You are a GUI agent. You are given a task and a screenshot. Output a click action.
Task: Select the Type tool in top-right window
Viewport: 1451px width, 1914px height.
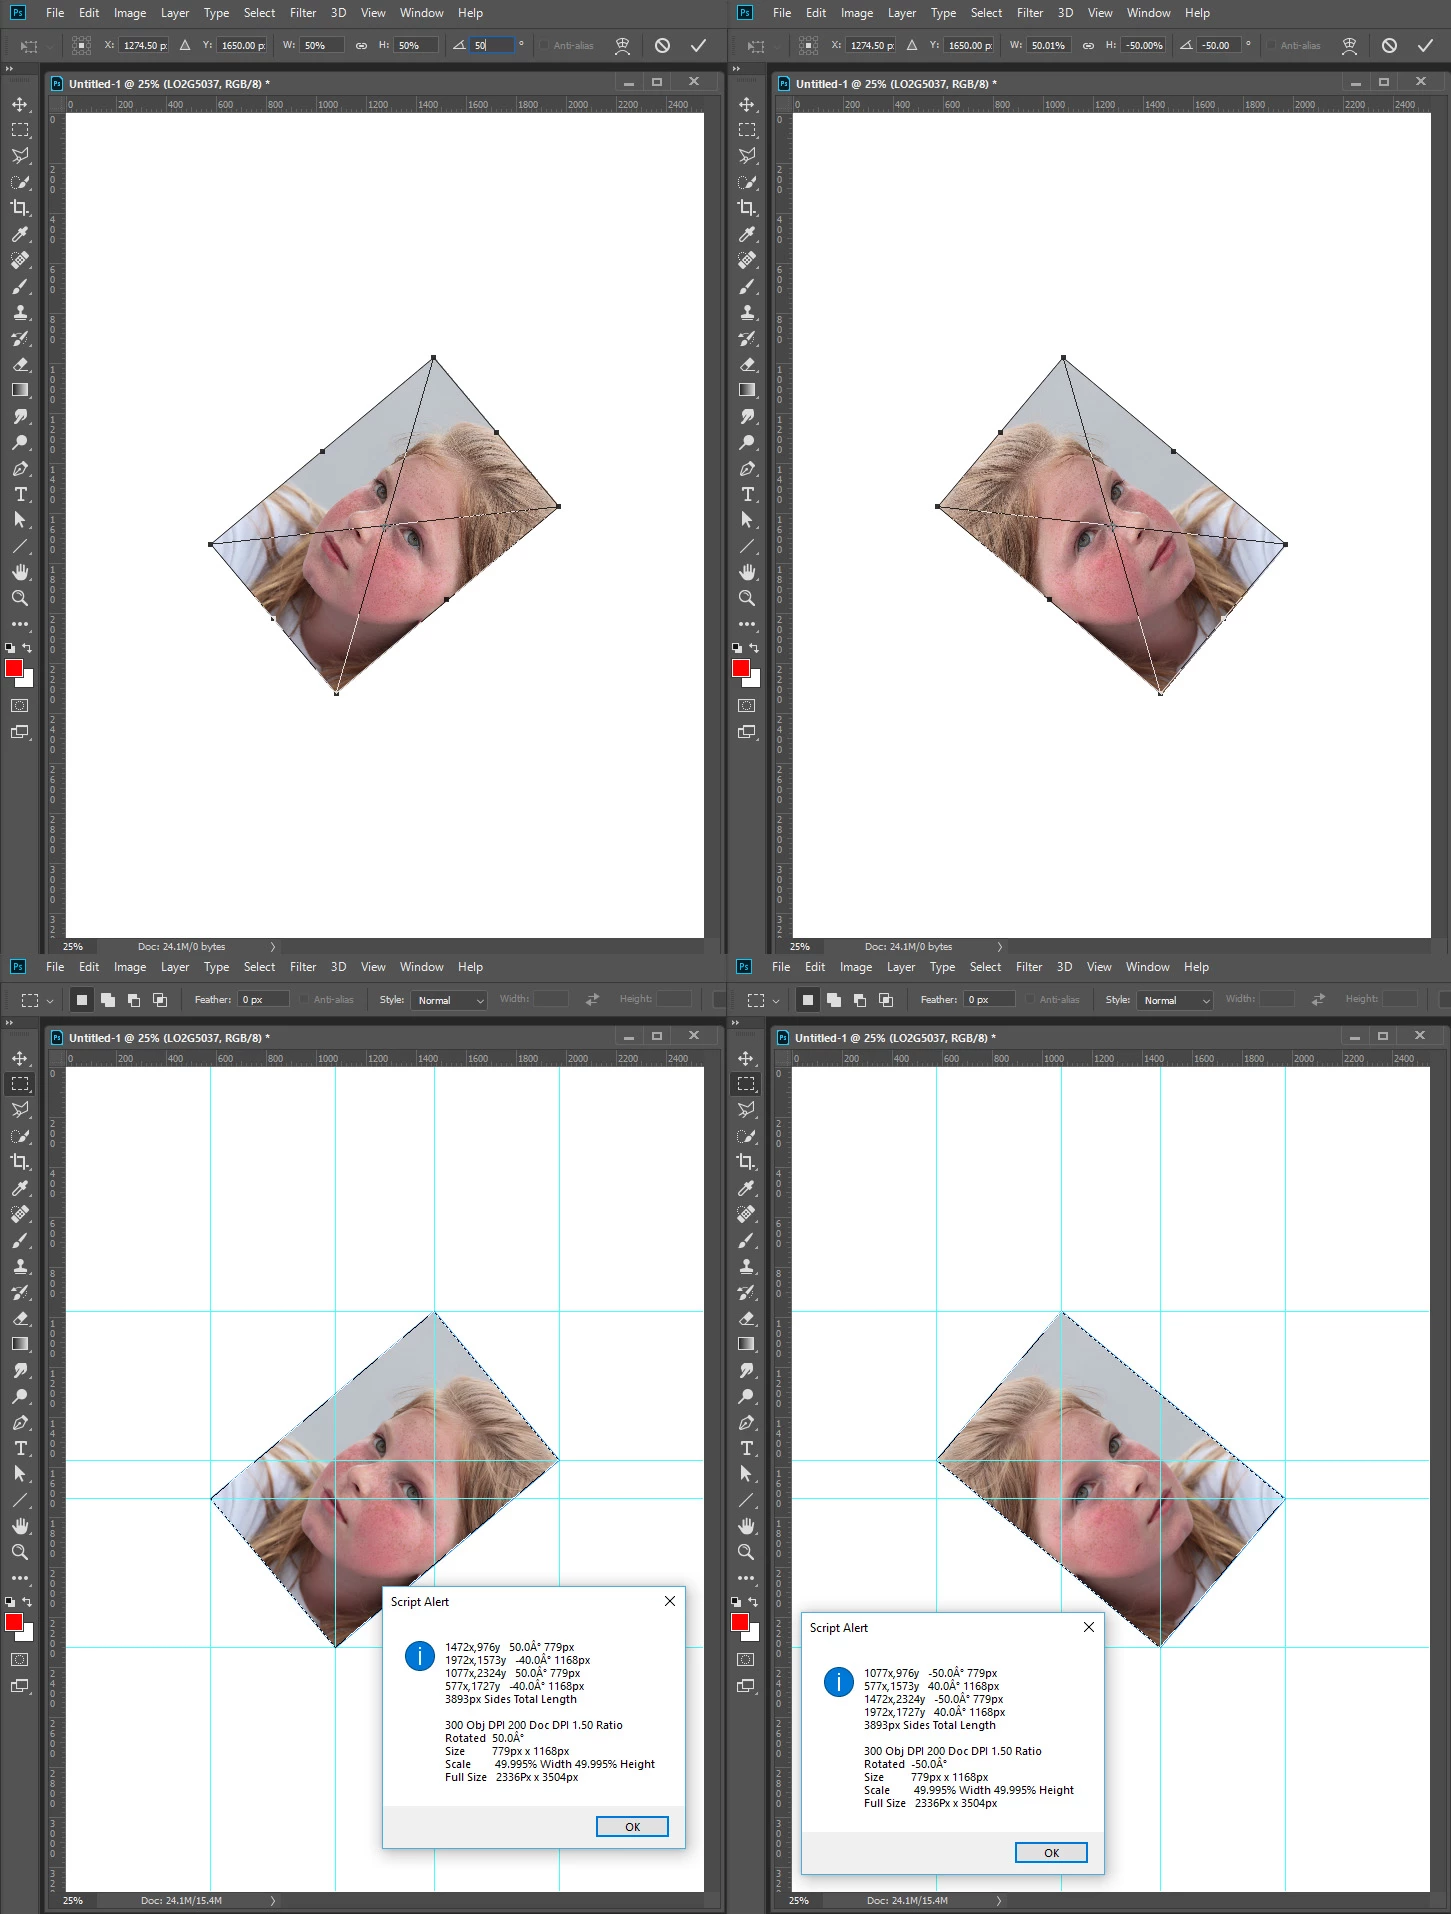pos(747,494)
